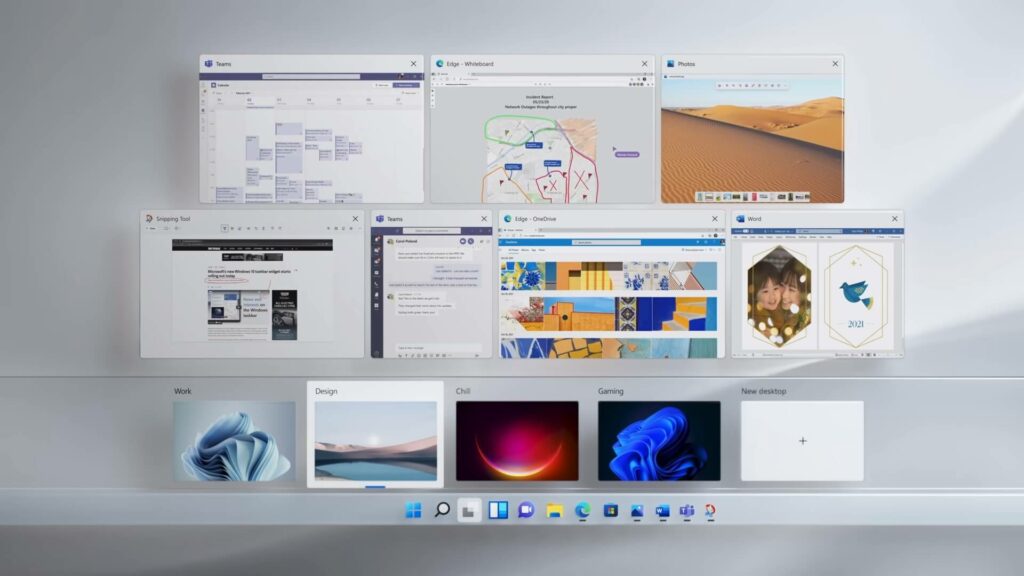Open the Chat icon on the taskbar
The height and width of the screenshot is (576, 1024).
pos(526,511)
